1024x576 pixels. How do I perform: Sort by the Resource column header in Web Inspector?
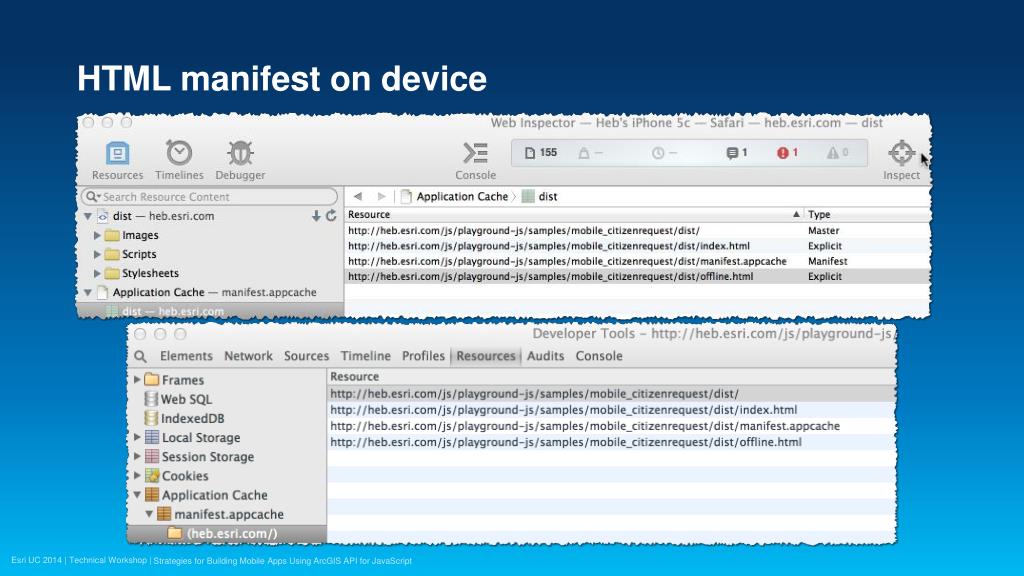coord(573,214)
